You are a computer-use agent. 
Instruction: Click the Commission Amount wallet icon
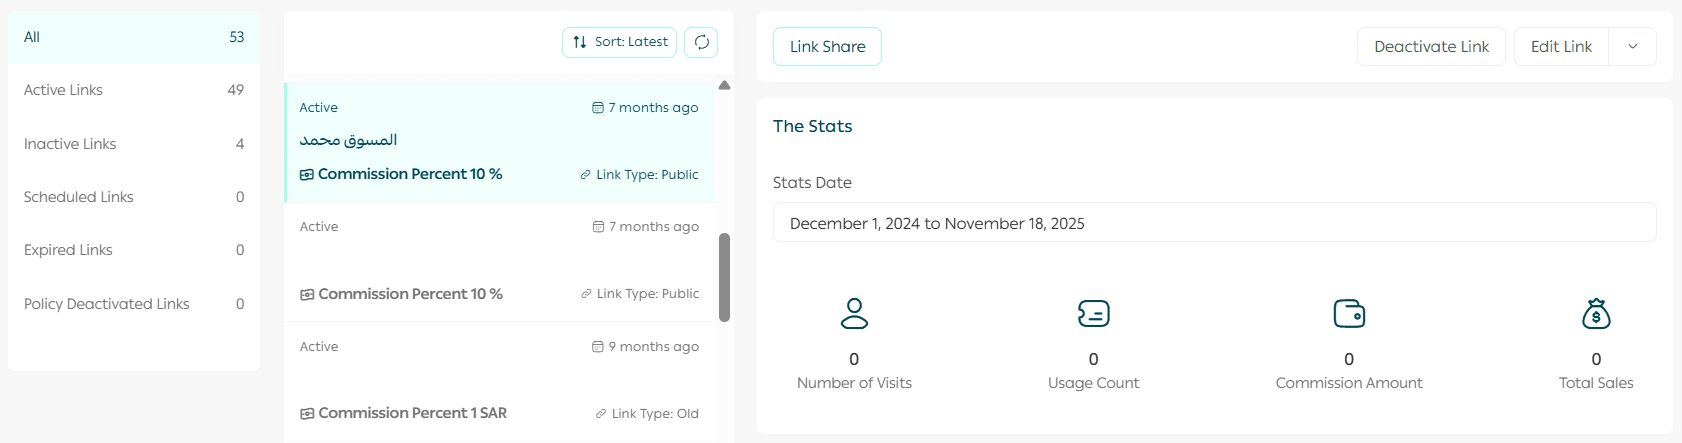point(1349,313)
